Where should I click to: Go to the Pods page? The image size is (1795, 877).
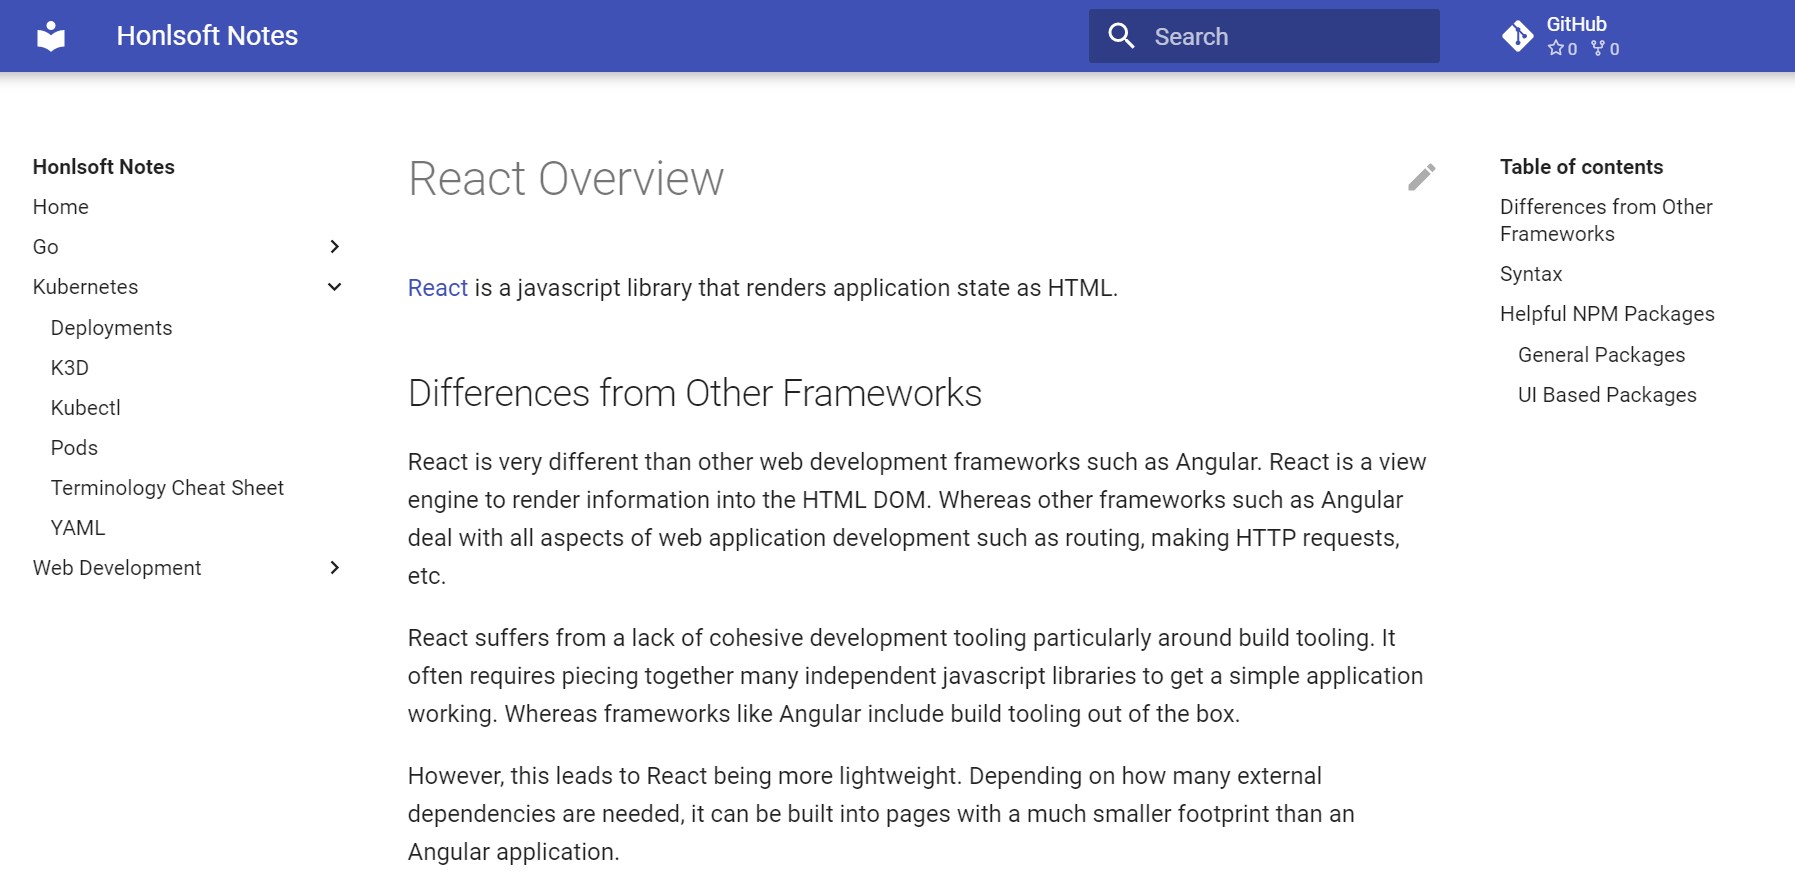[74, 448]
